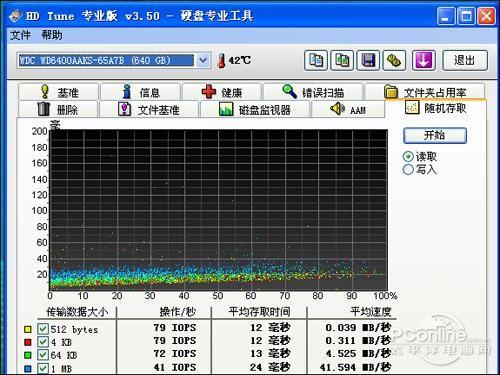This screenshot has width=500, height=375.
Task: Switch to the 文件基准 tab
Action: point(149,109)
